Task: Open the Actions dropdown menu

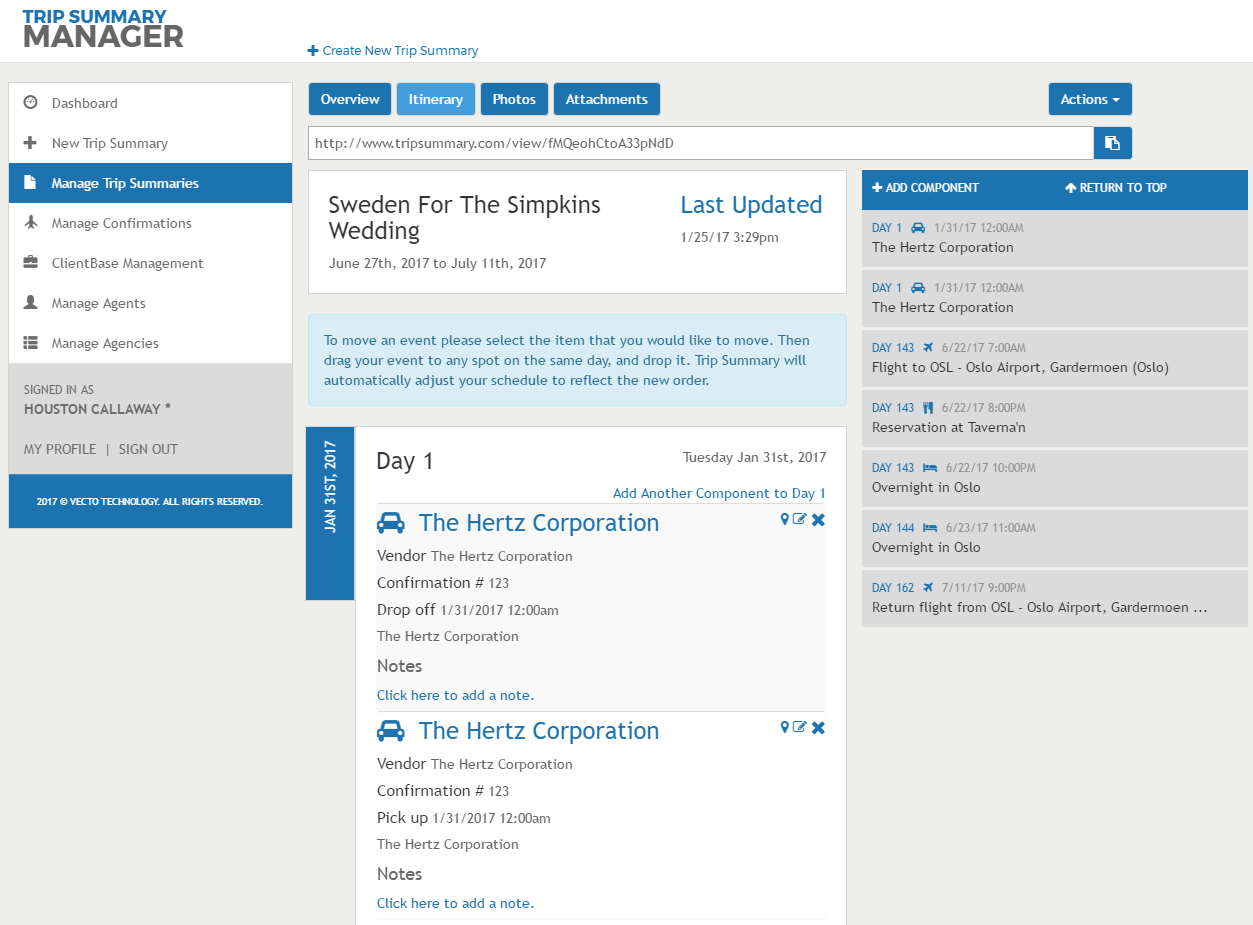Action: coord(1089,99)
